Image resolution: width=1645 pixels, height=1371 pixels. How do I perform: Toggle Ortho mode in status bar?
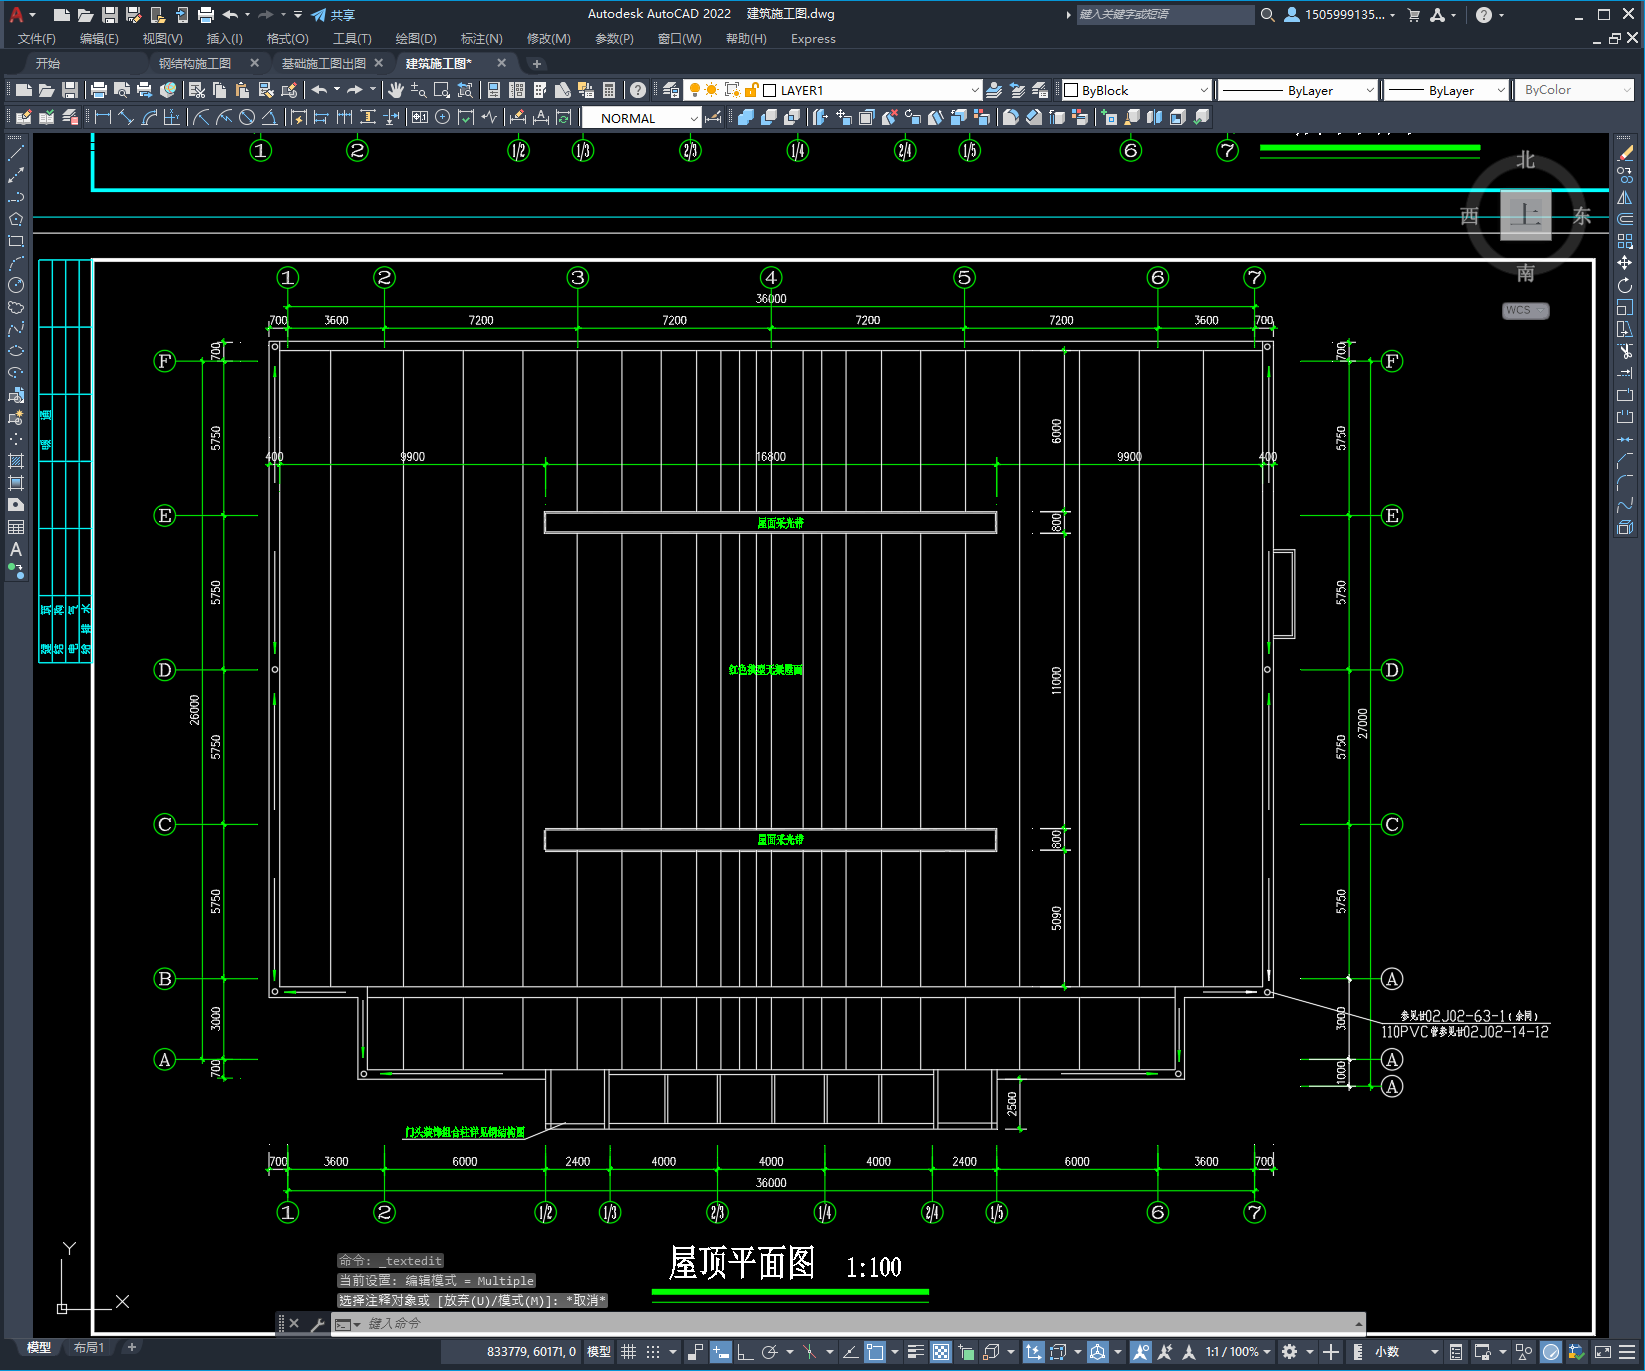tap(745, 1352)
